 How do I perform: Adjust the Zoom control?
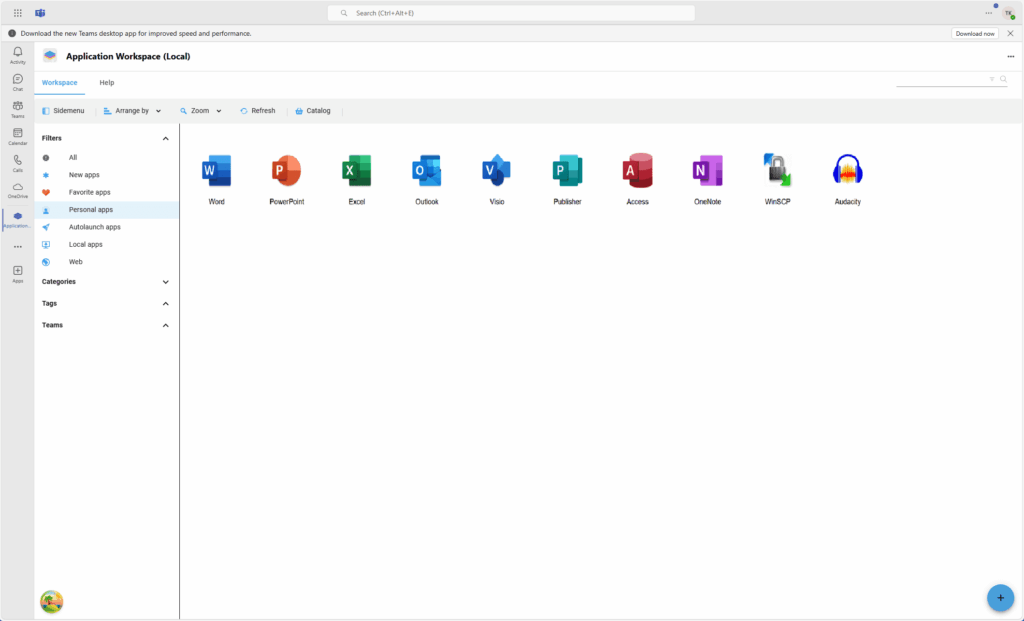click(x=200, y=110)
